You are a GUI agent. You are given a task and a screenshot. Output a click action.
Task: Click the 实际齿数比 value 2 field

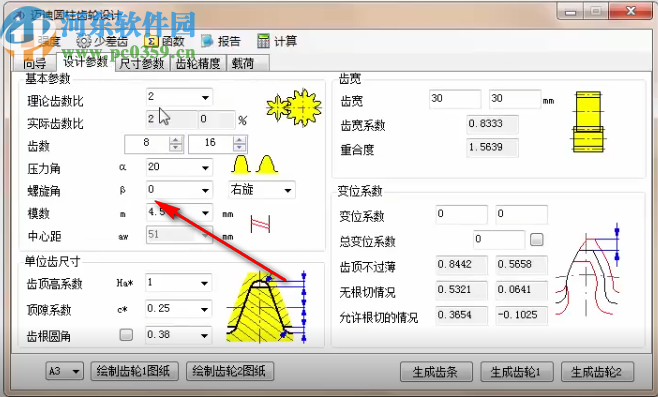(171, 120)
